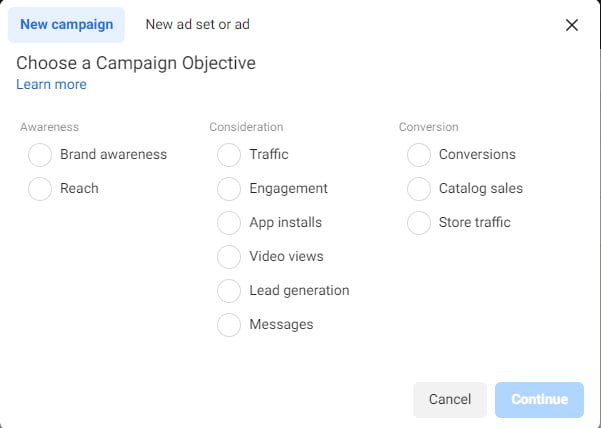The height and width of the screenshot is (428, 601).
Task: Select the Store traffic objective
Action: point(419,223)
